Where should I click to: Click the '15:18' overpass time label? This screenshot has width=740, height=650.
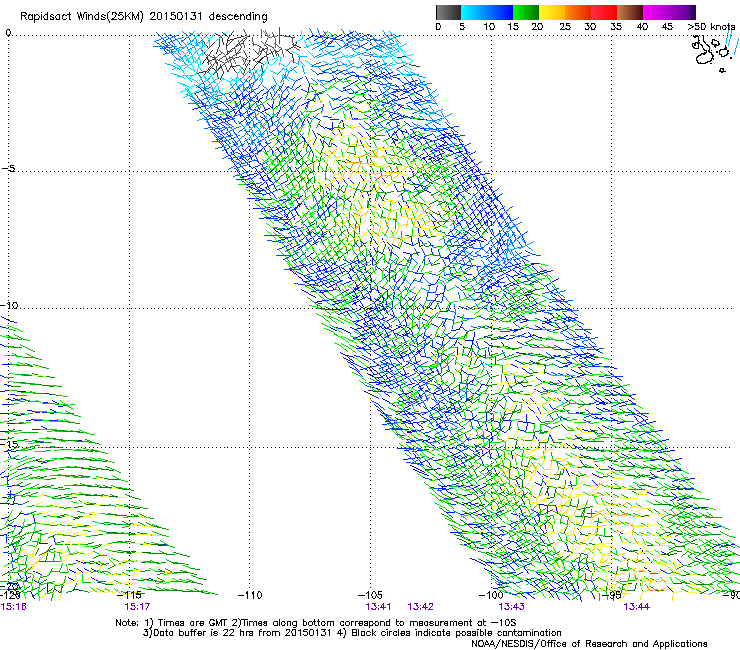pos(13,607)
